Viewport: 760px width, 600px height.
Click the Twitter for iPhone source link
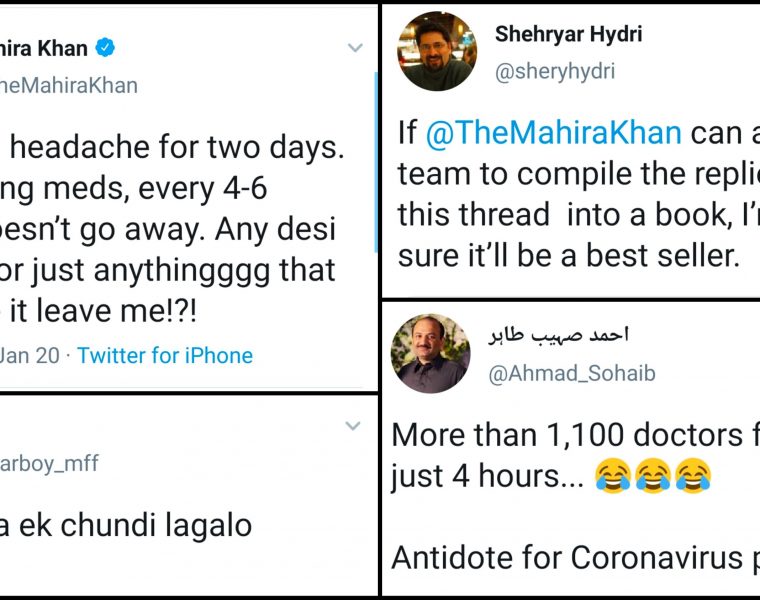coord(165,355)
